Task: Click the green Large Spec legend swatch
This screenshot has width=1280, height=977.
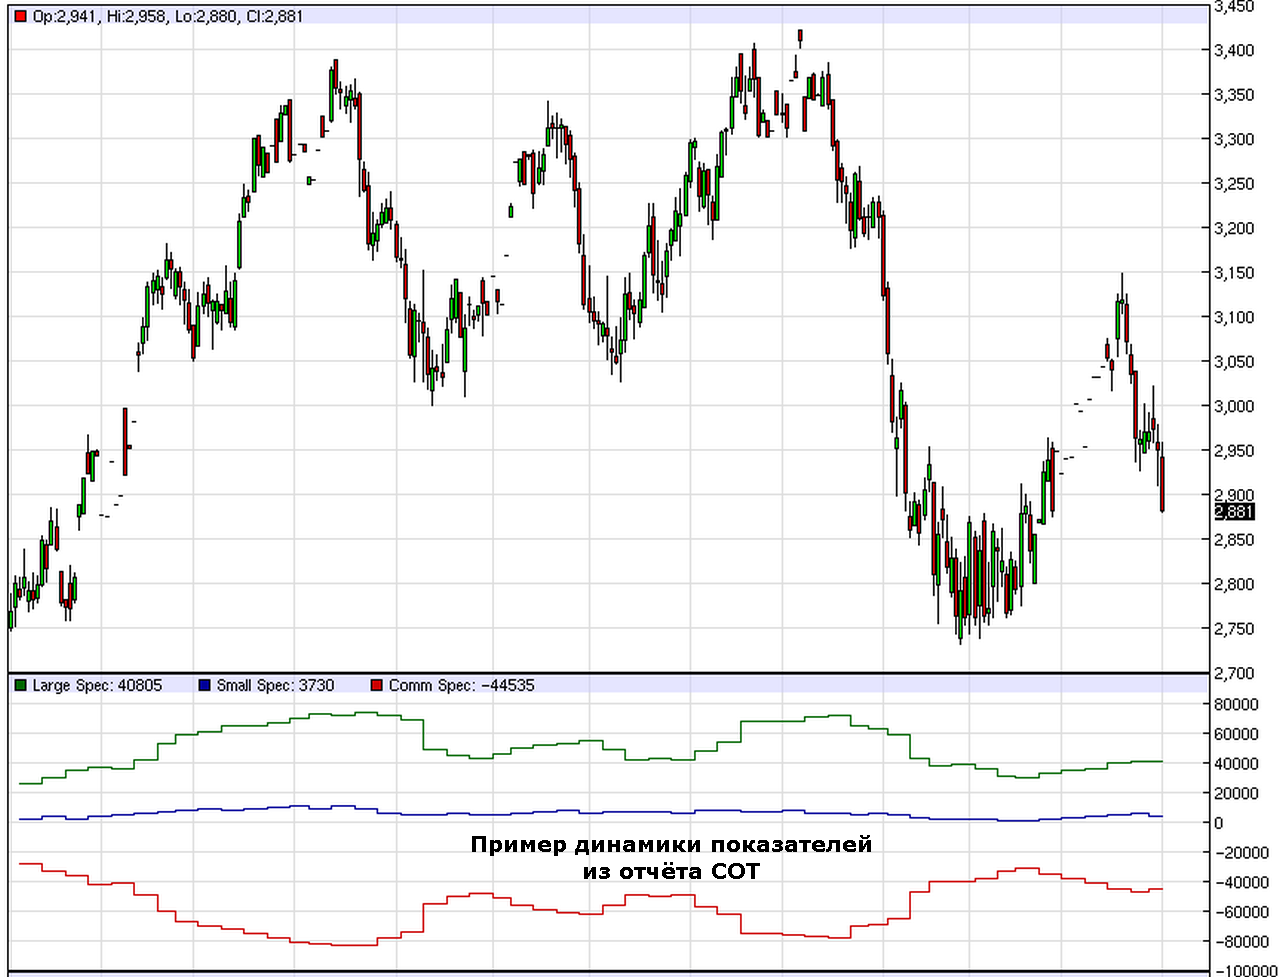Action: point(21,685)
